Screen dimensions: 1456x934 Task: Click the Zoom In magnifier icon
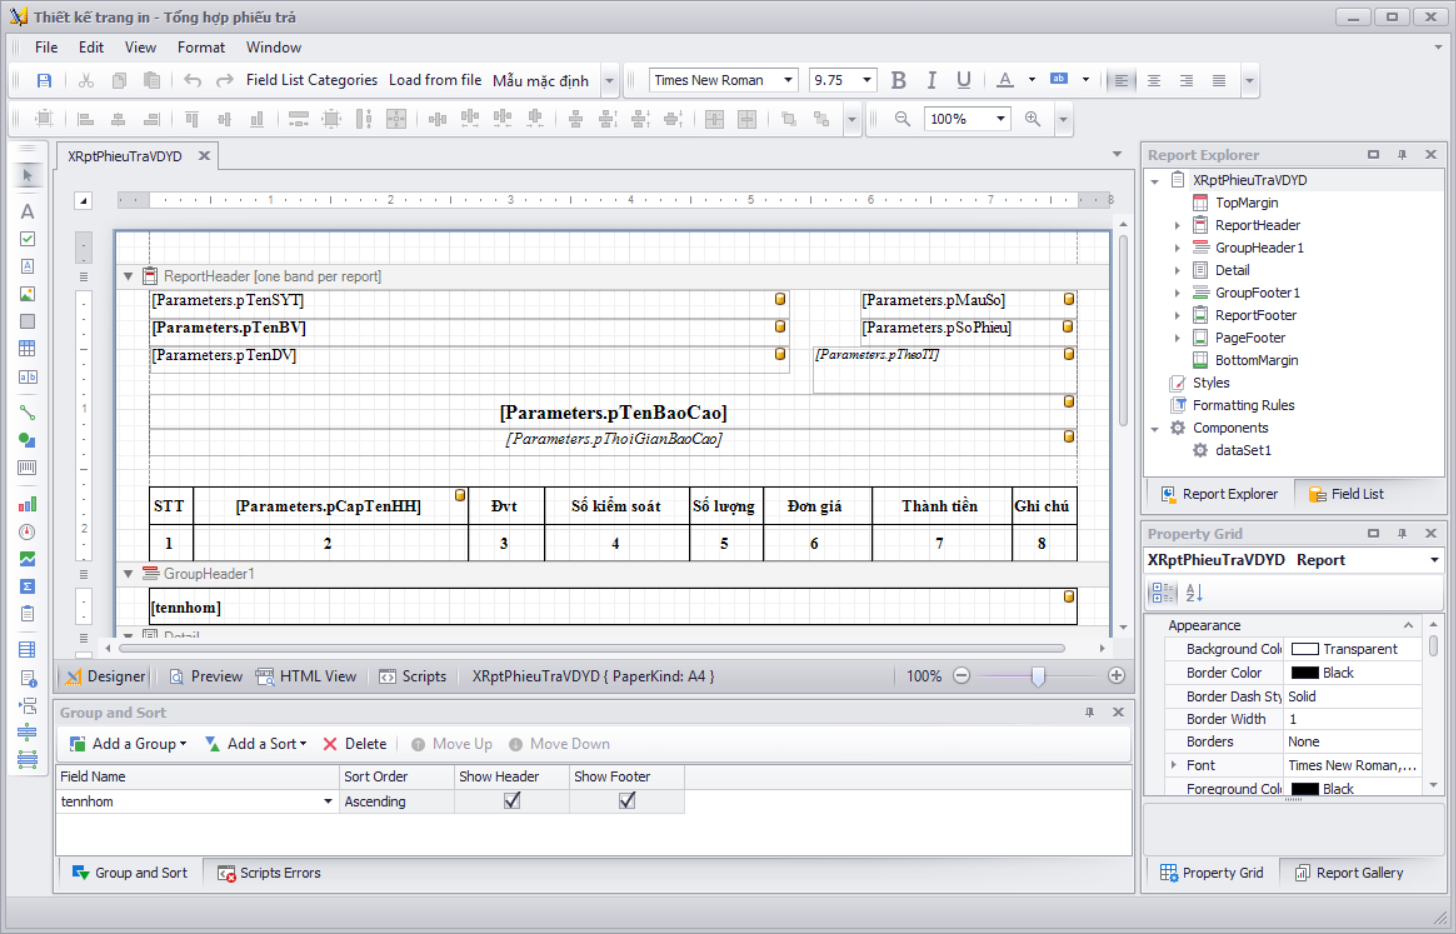pos(1033,118)
